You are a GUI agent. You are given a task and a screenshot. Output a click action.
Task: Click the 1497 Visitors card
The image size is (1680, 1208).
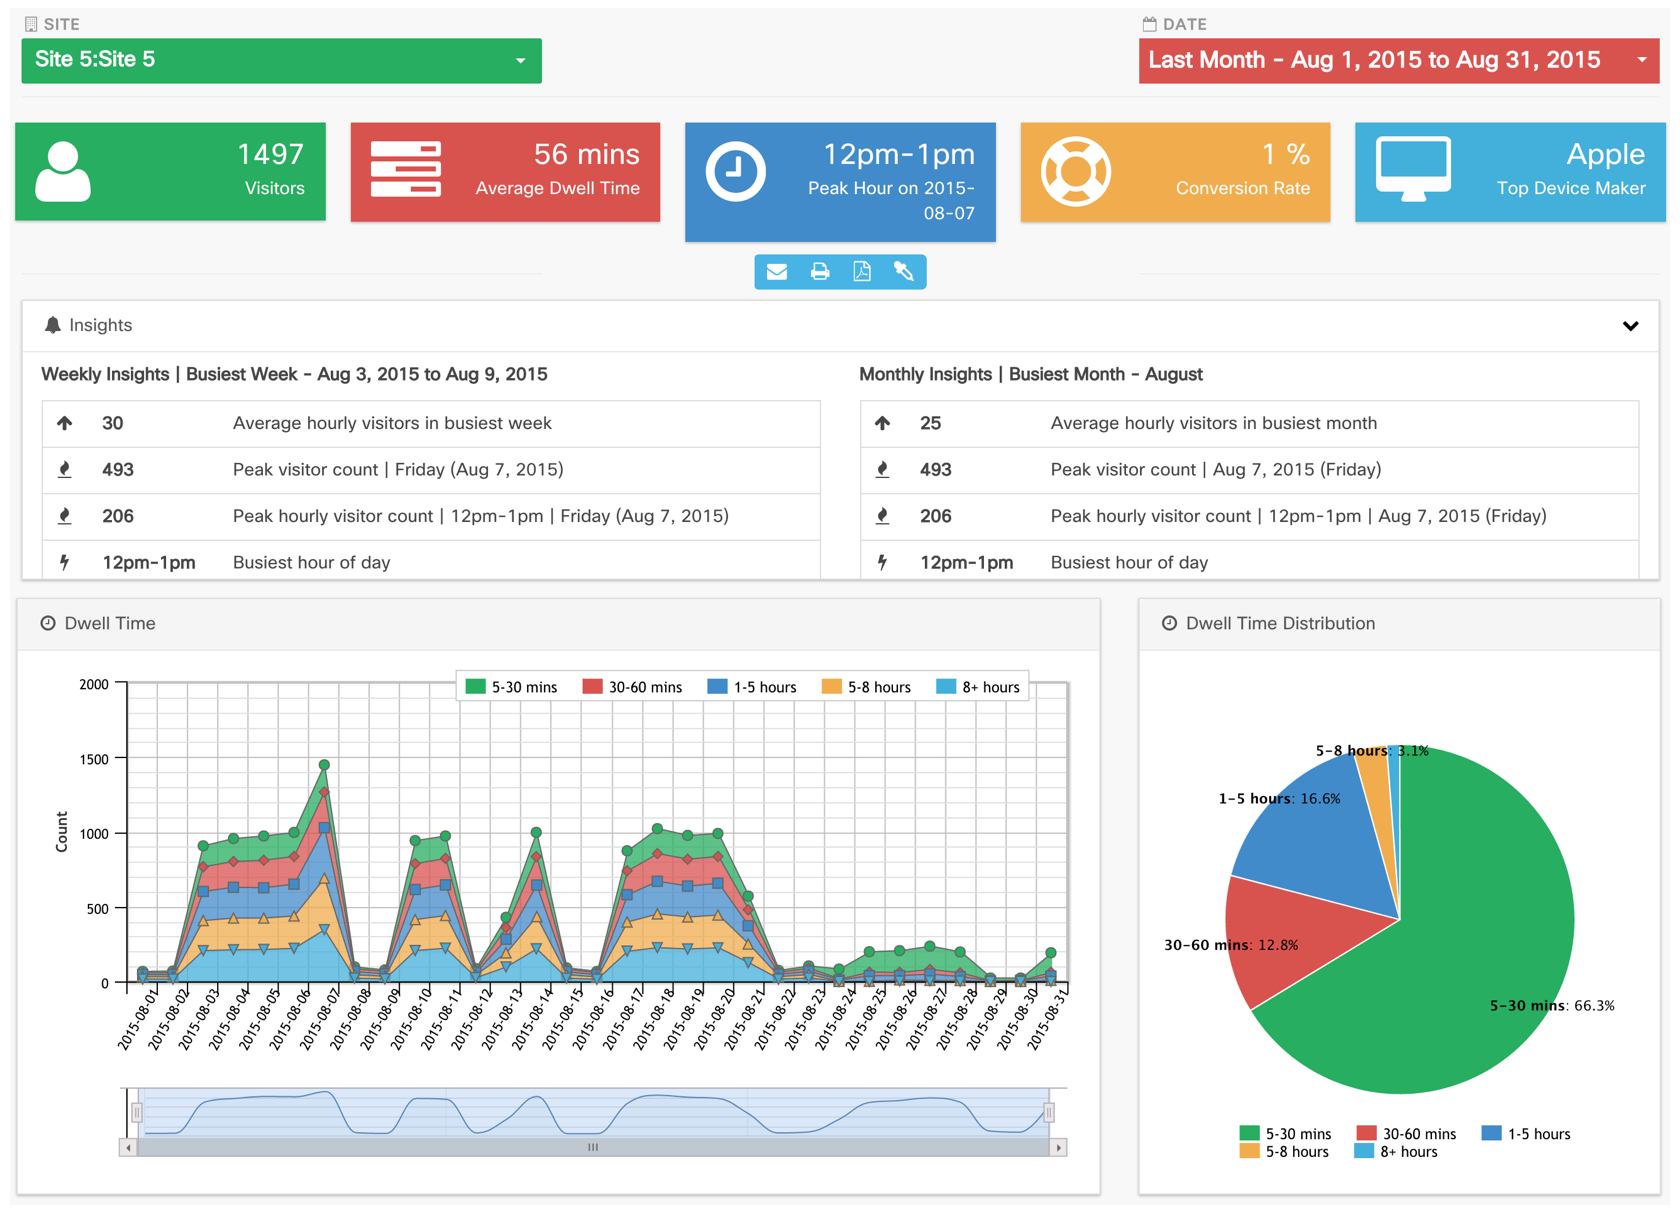(170, 171)
